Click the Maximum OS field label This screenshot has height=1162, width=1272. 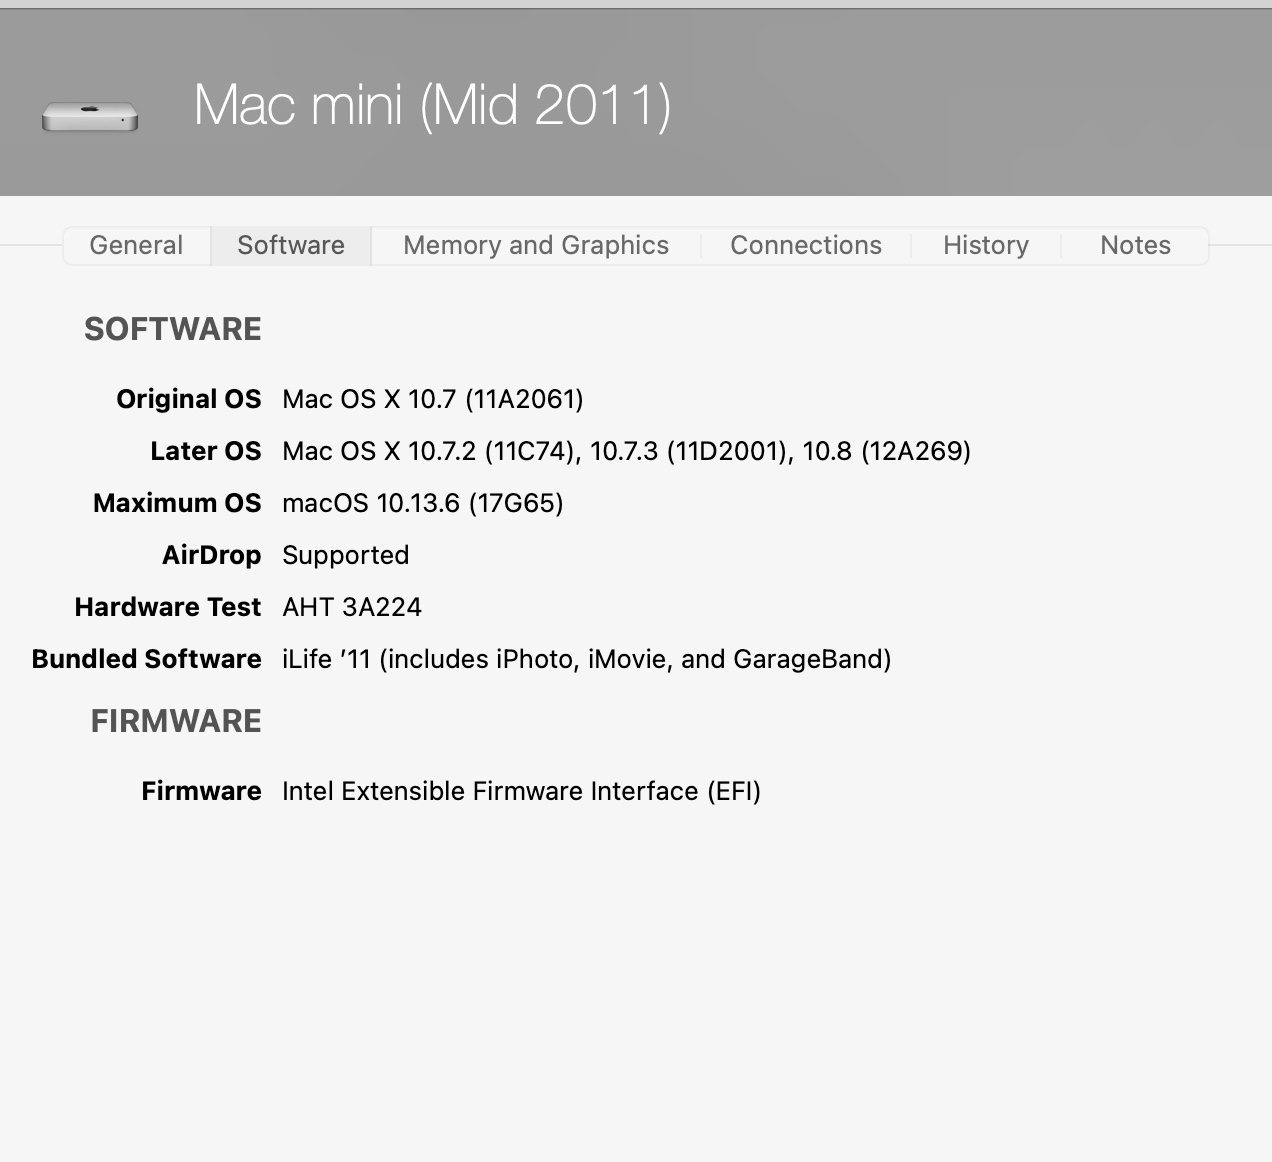(177, 503)
